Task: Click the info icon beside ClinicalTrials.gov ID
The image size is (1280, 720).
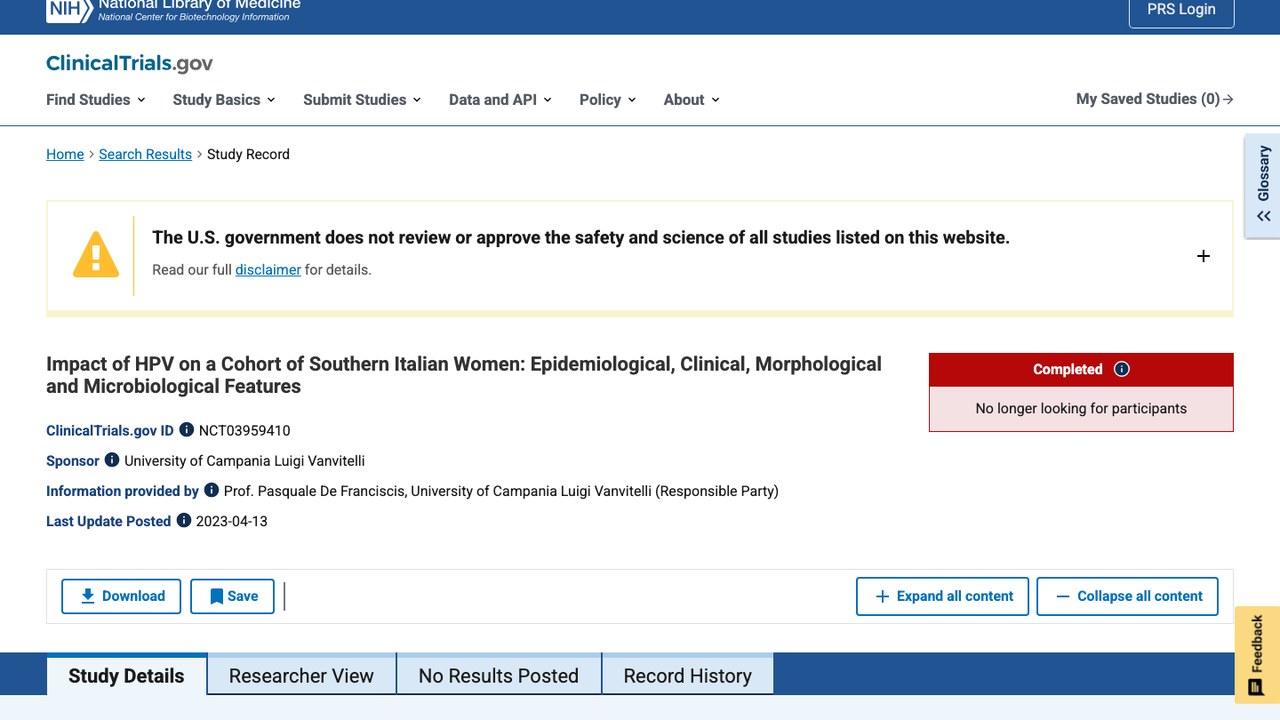Action: [186, 430]
